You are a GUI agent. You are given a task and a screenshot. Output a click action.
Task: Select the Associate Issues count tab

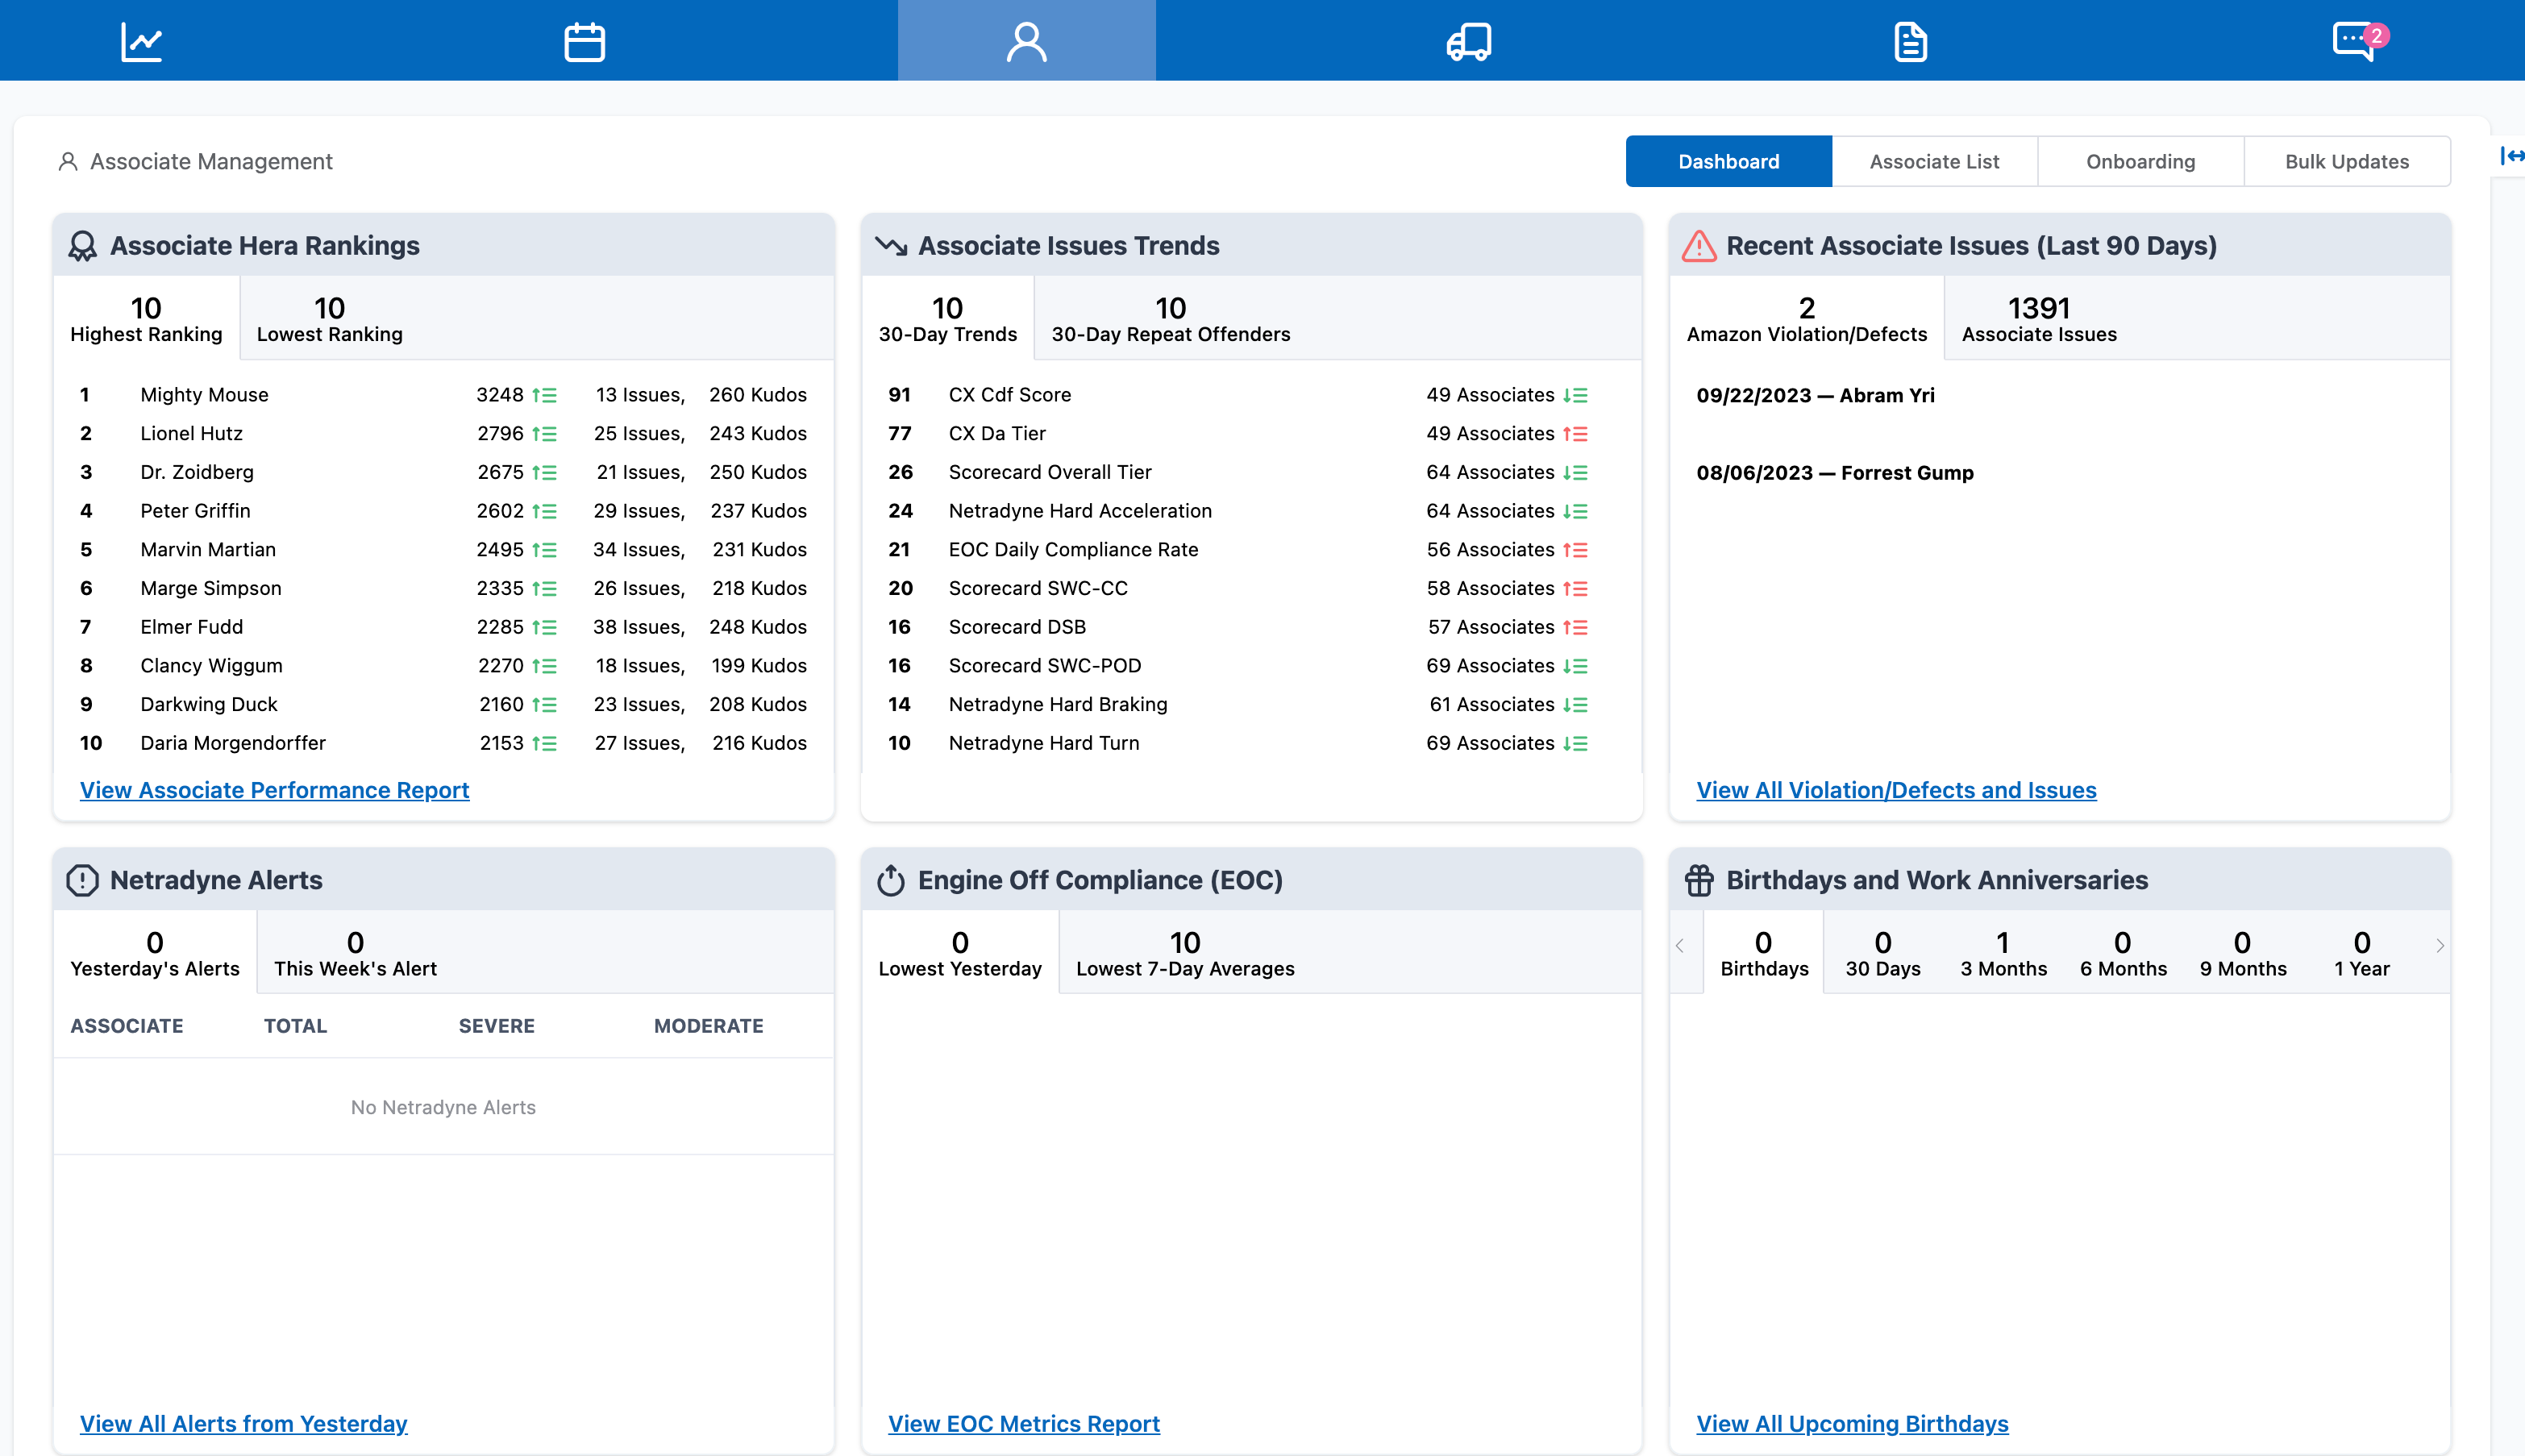(x=2038, y=319)
